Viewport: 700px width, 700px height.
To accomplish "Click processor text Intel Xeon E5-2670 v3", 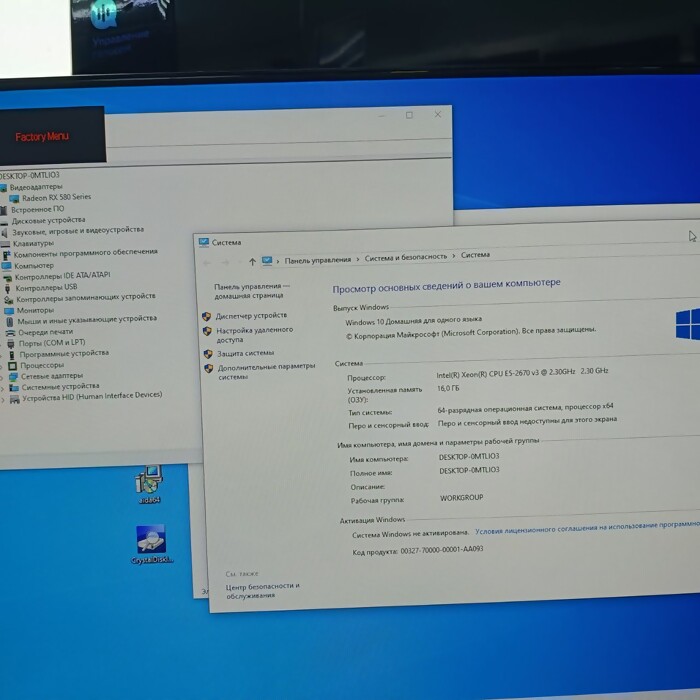I will (522, 373).
